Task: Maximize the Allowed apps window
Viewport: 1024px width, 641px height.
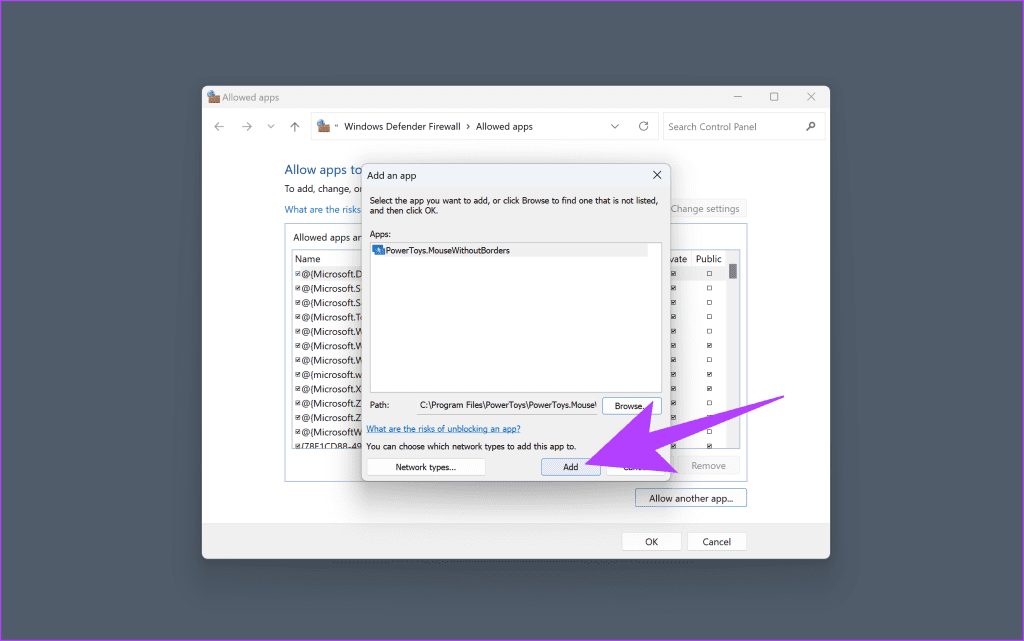Action: coord(774,97)
